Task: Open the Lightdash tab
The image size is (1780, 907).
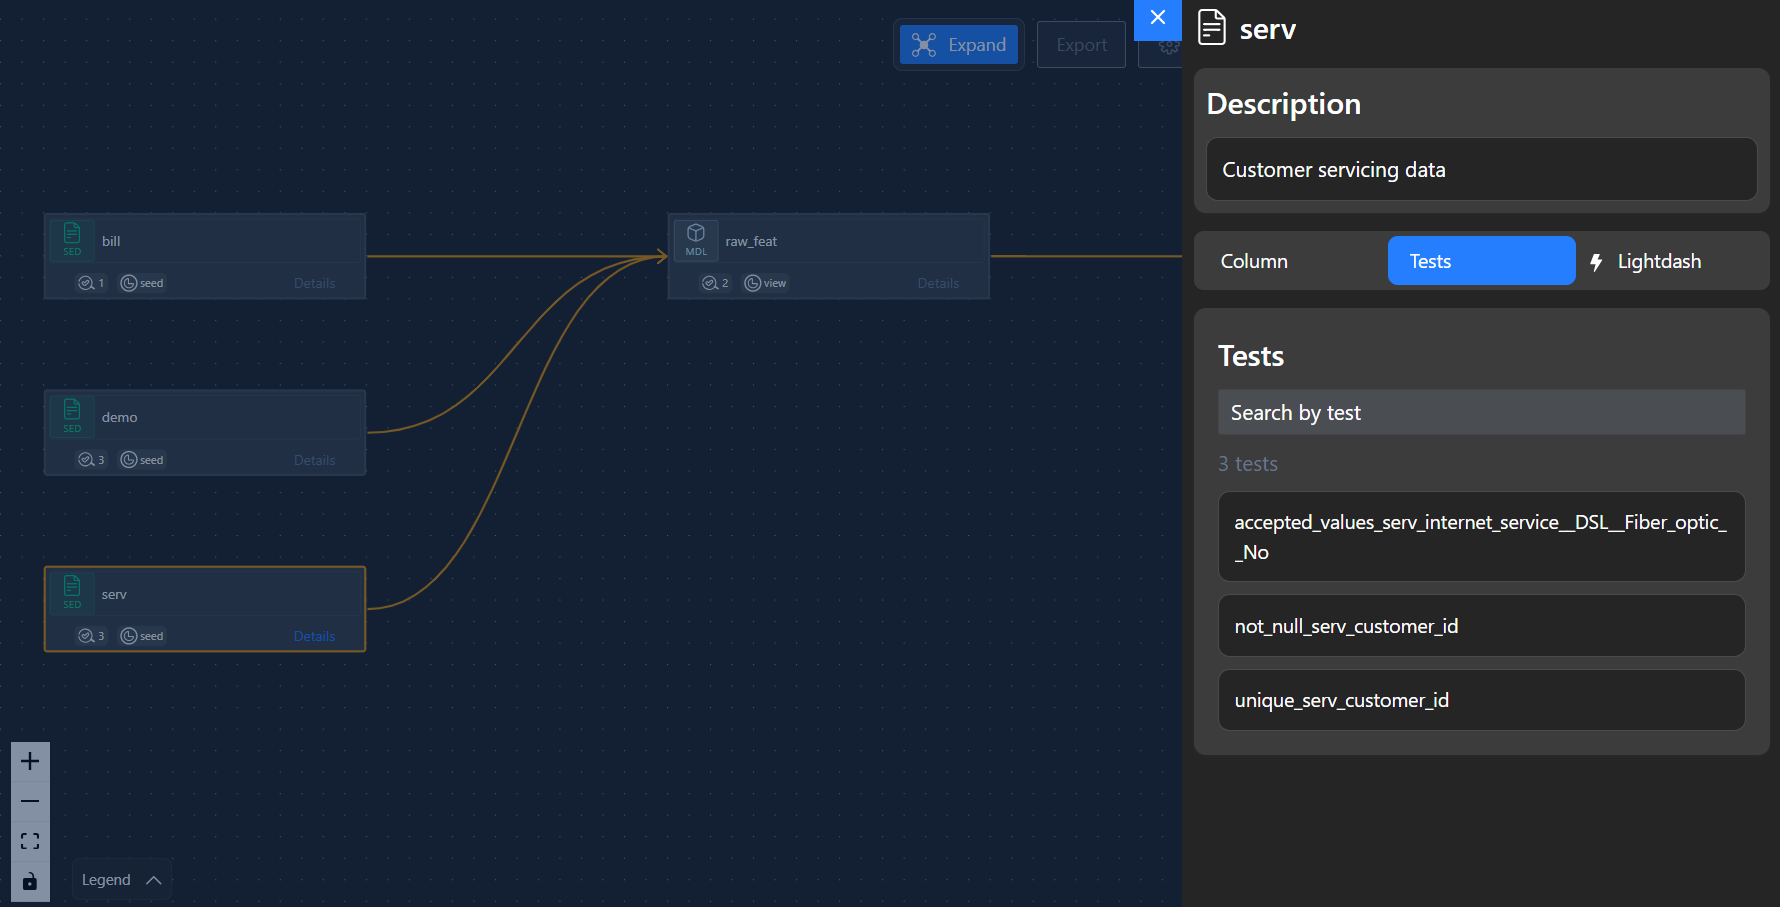Action: [1658, 261]
